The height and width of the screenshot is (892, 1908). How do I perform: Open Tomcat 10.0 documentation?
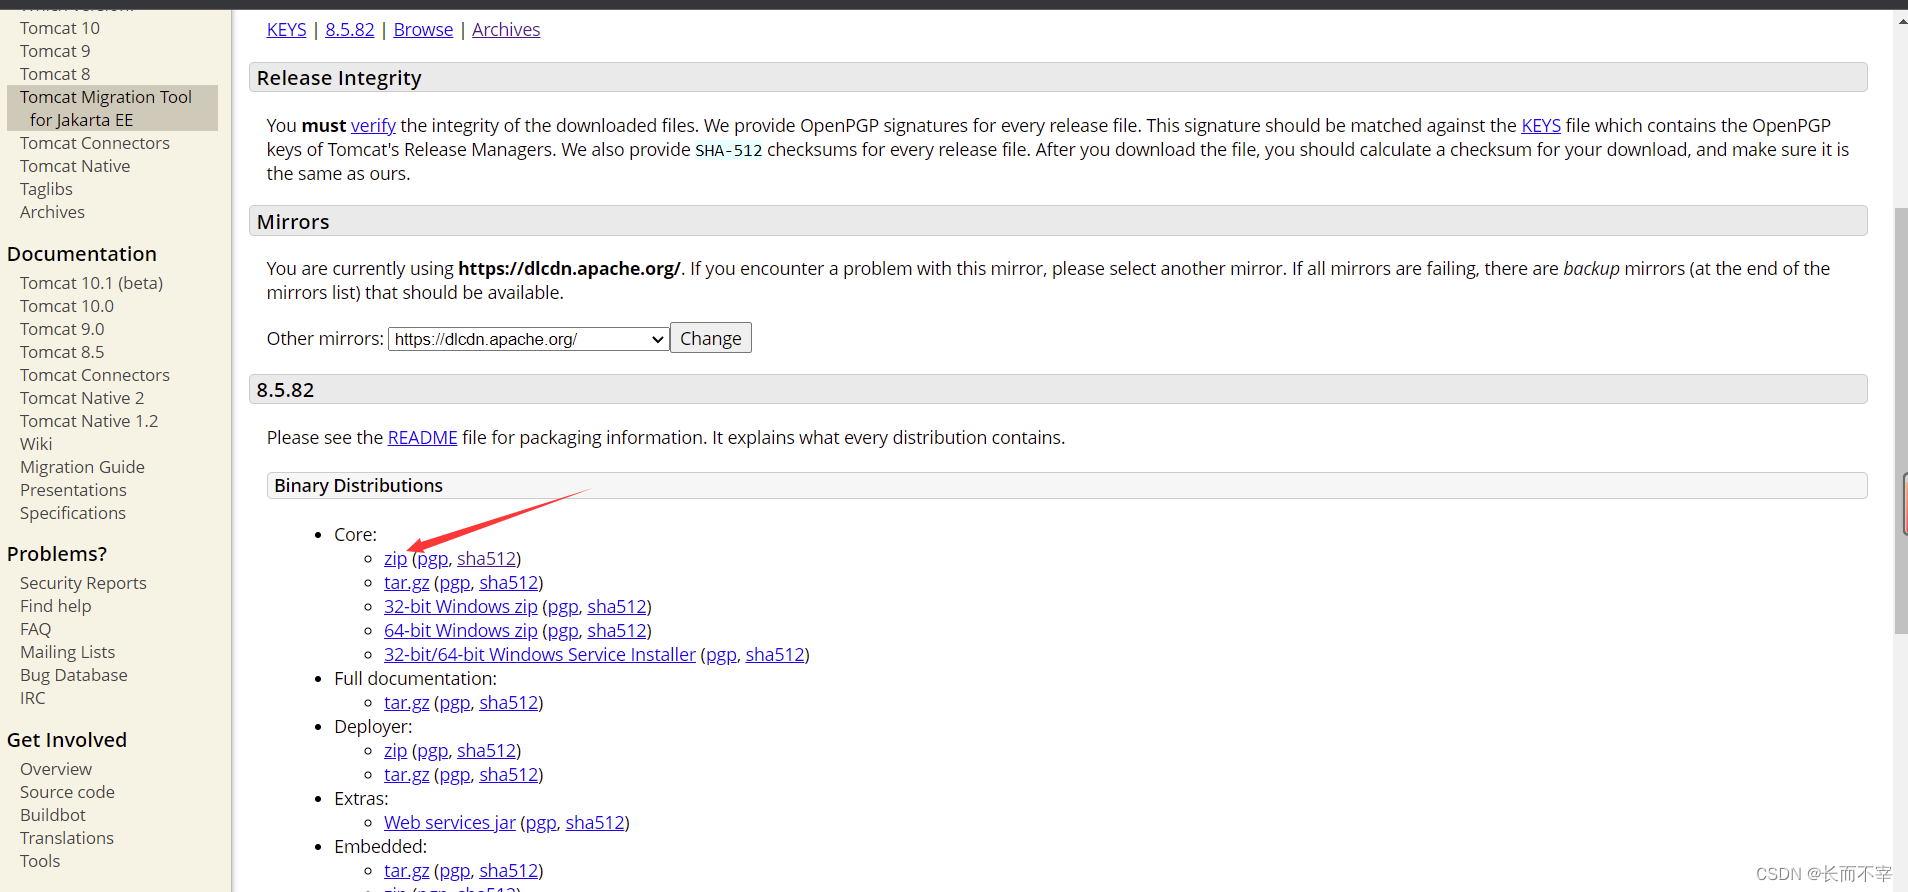(67, 306)
